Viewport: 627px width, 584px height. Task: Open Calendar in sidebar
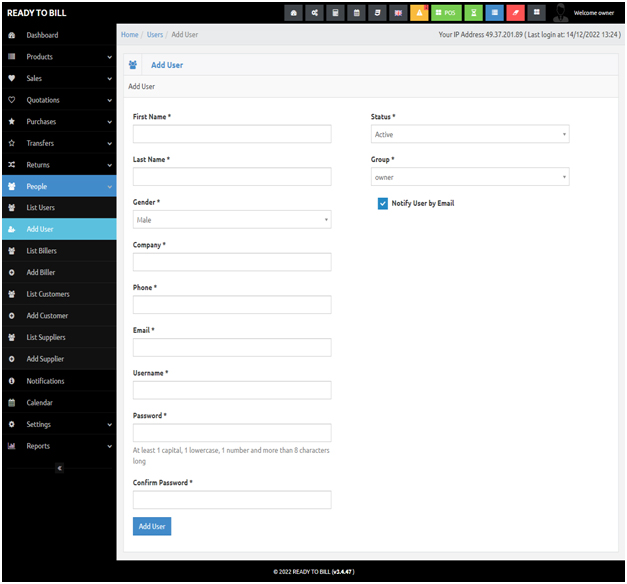point(59,402)
